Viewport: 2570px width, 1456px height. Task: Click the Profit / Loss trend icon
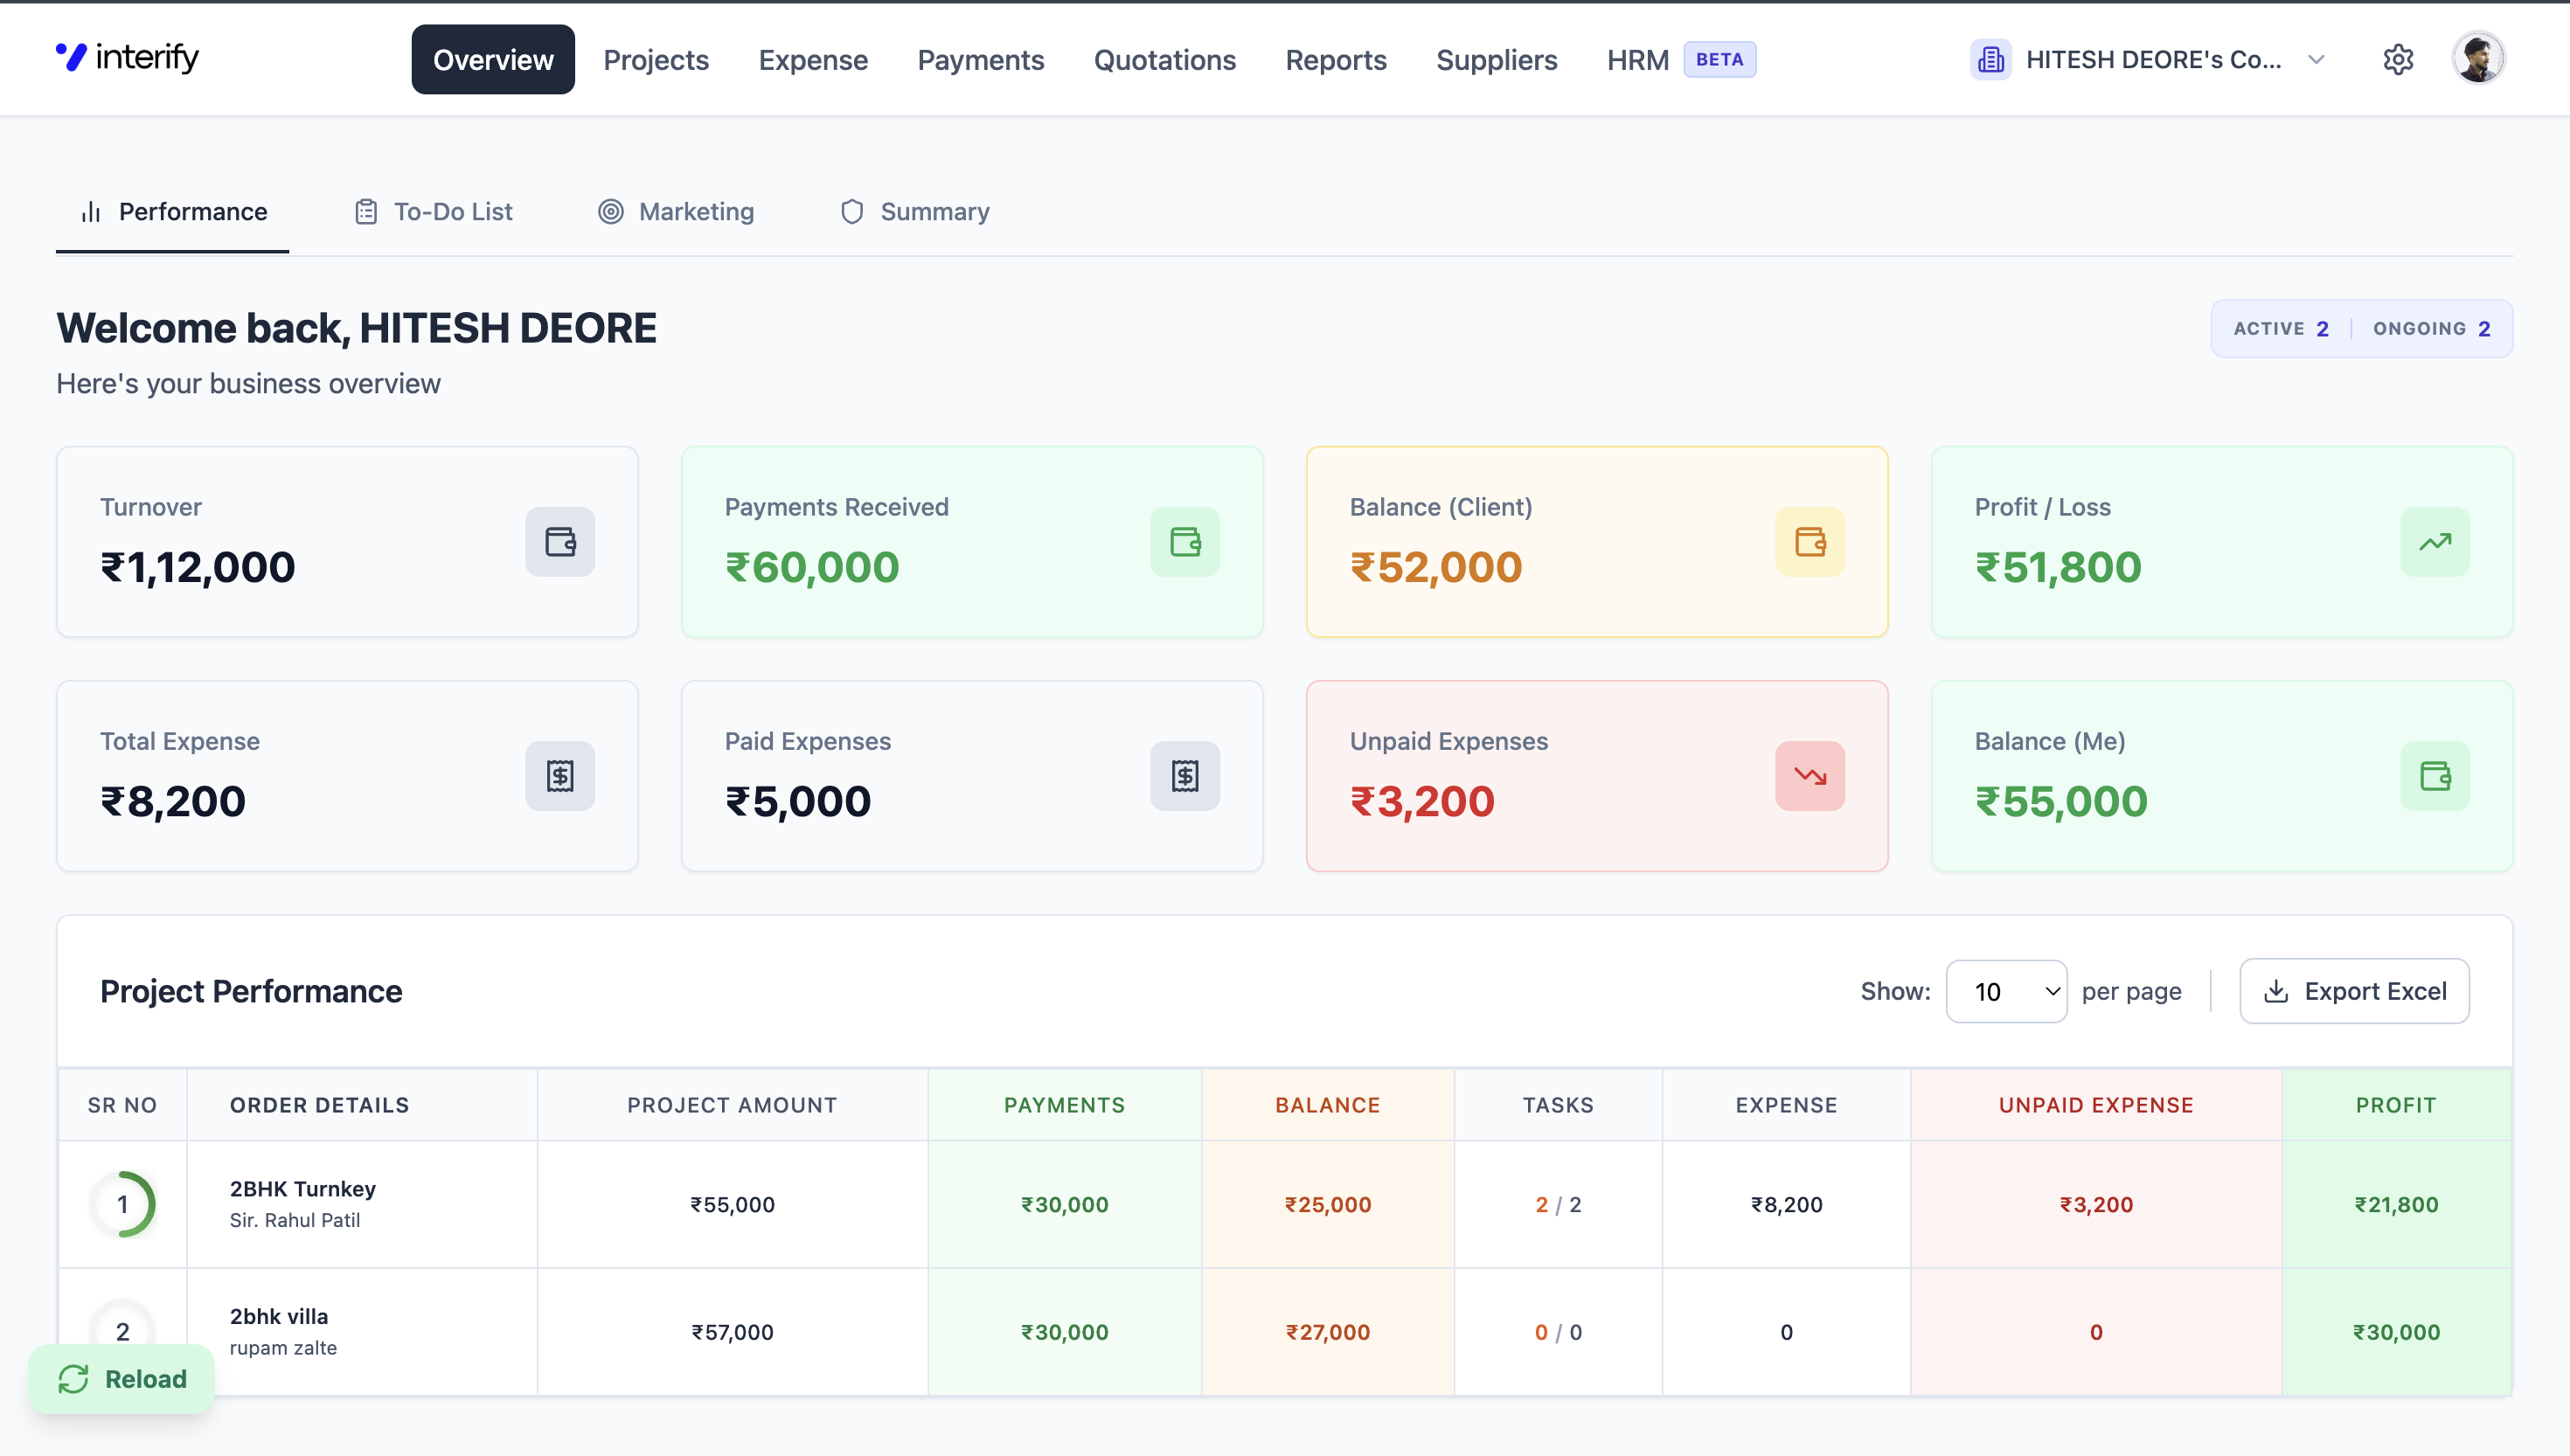[x=2434, y=542]
